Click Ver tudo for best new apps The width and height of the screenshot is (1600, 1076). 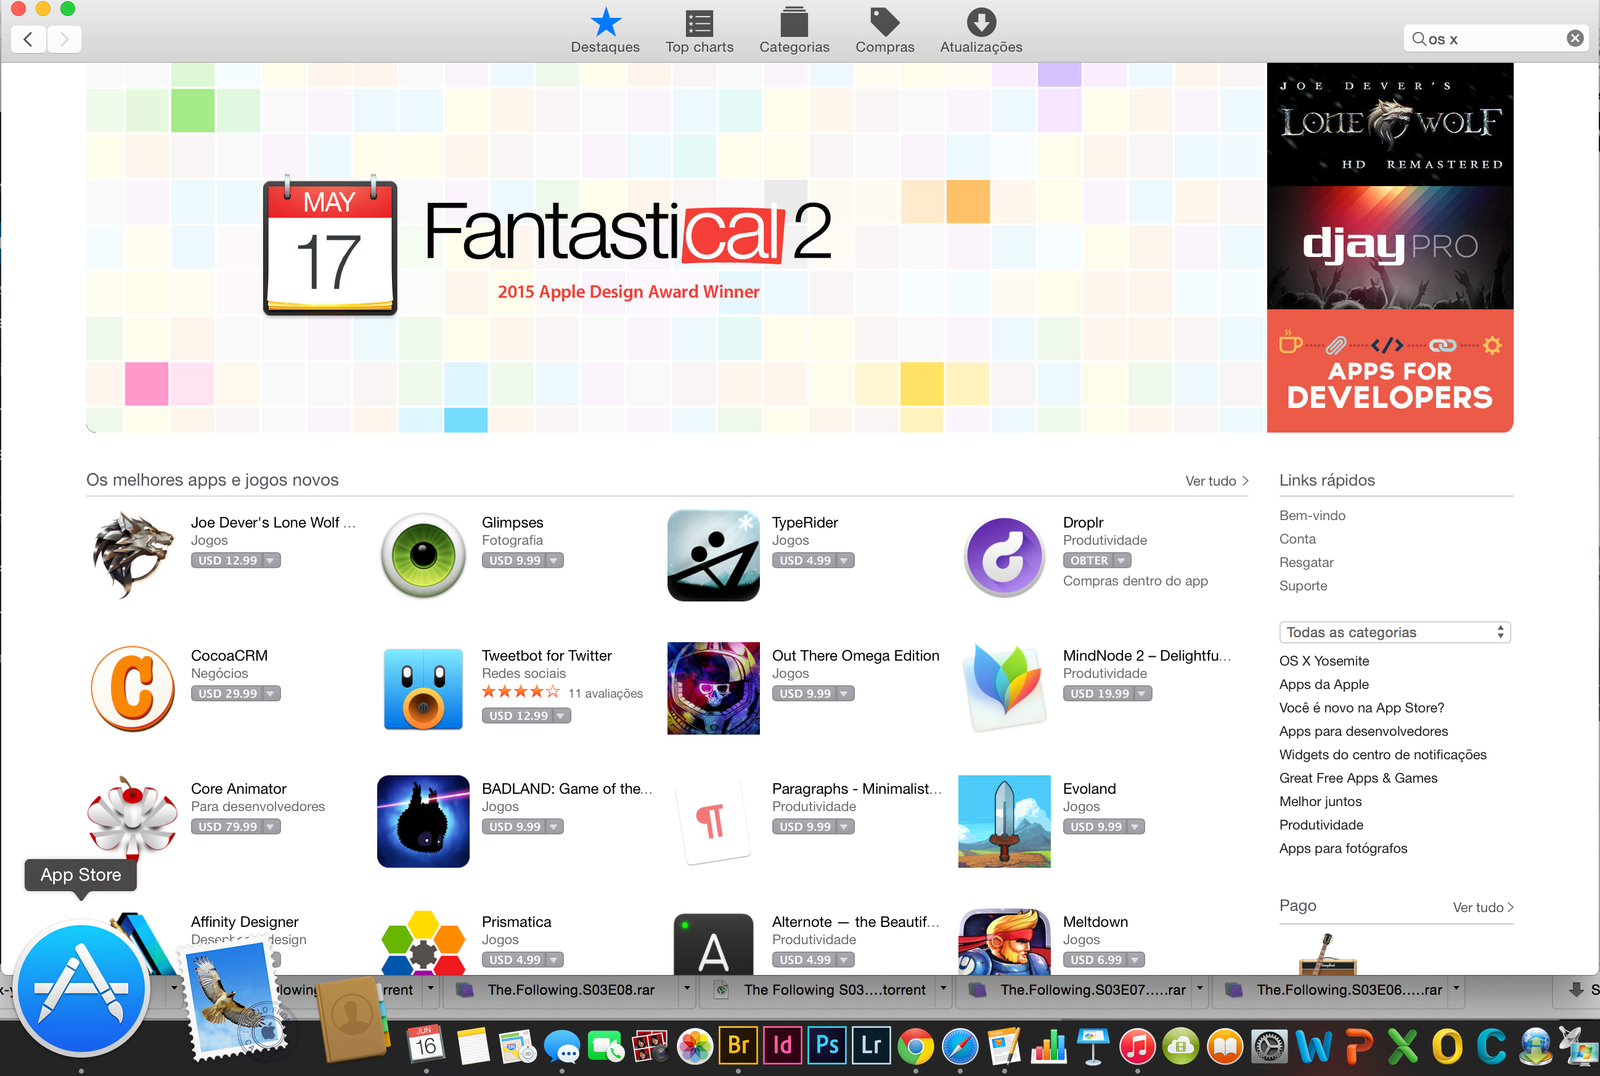coord(1216,481)
